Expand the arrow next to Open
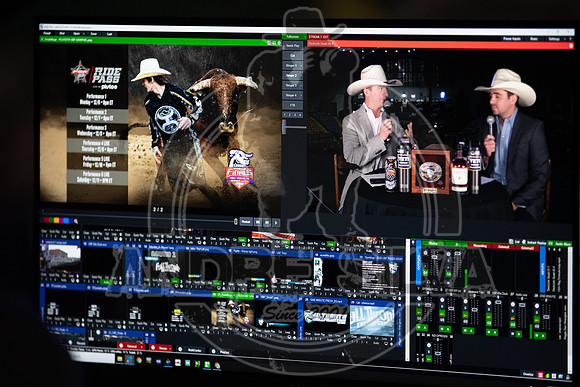The image size is (580, 387). [83, 34]
